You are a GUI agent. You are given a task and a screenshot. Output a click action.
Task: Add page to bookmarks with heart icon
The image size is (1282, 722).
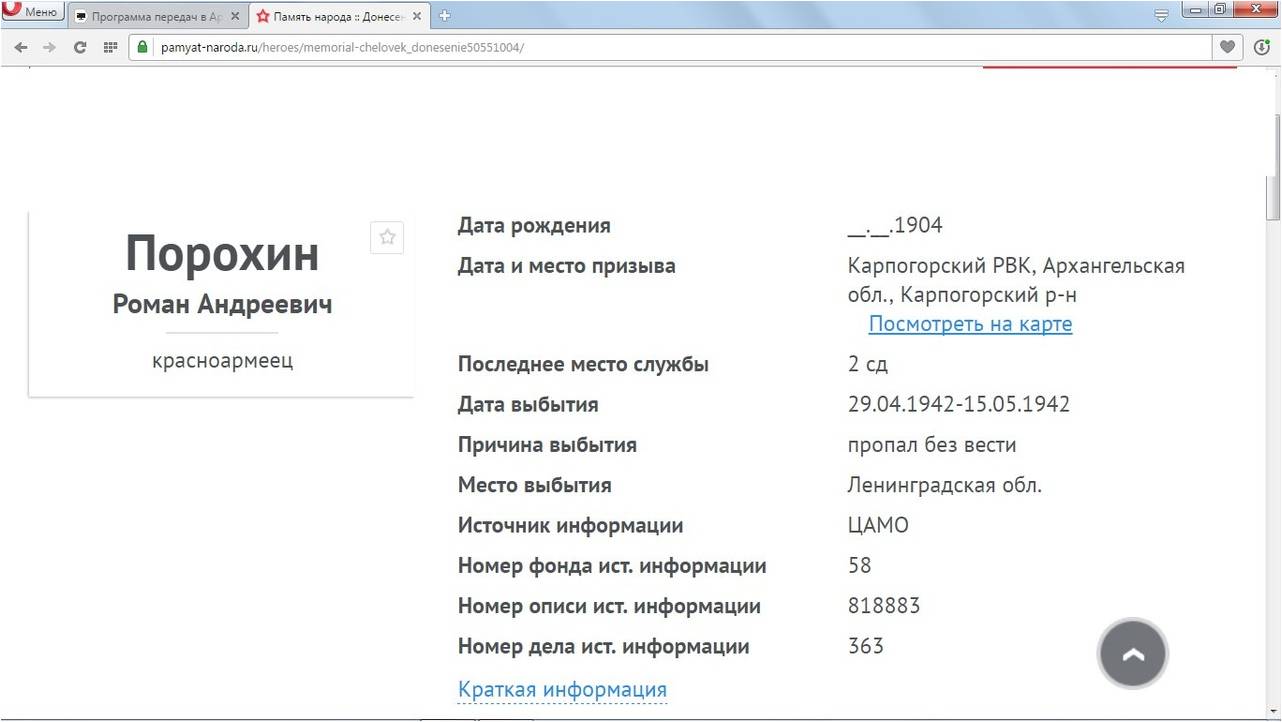pos(1228,47)
